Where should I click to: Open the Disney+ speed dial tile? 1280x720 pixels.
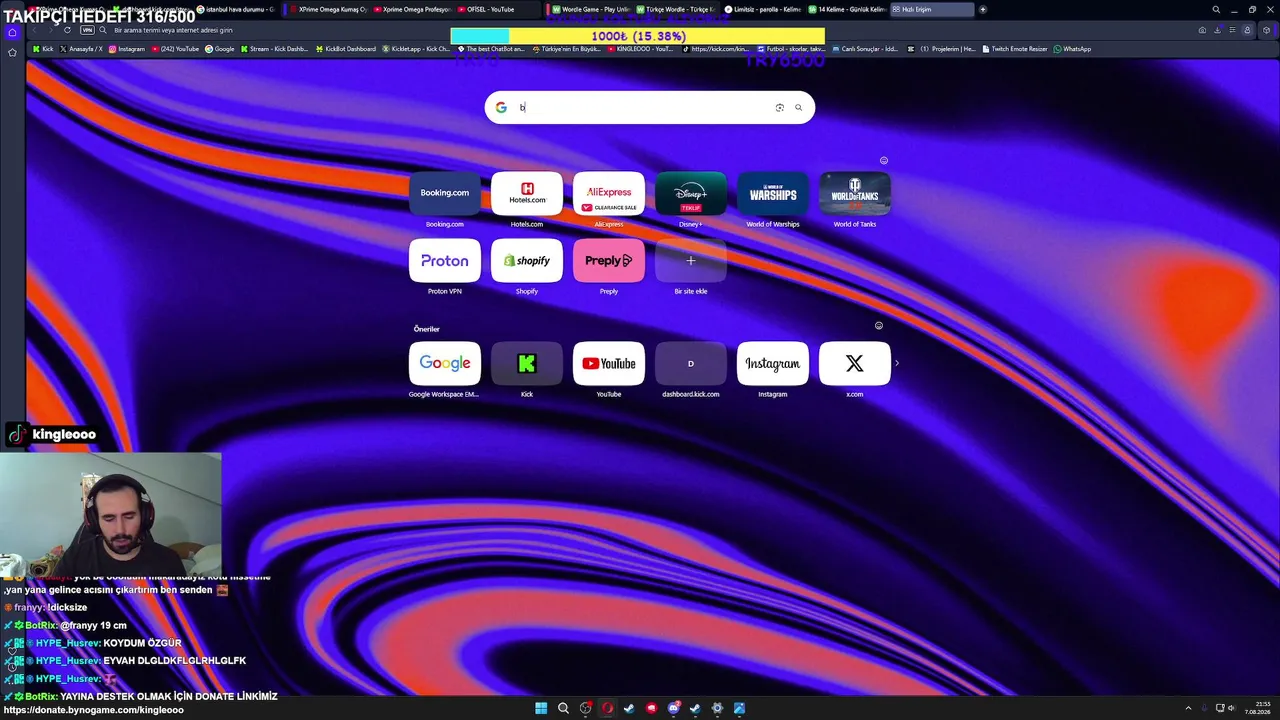691,193
